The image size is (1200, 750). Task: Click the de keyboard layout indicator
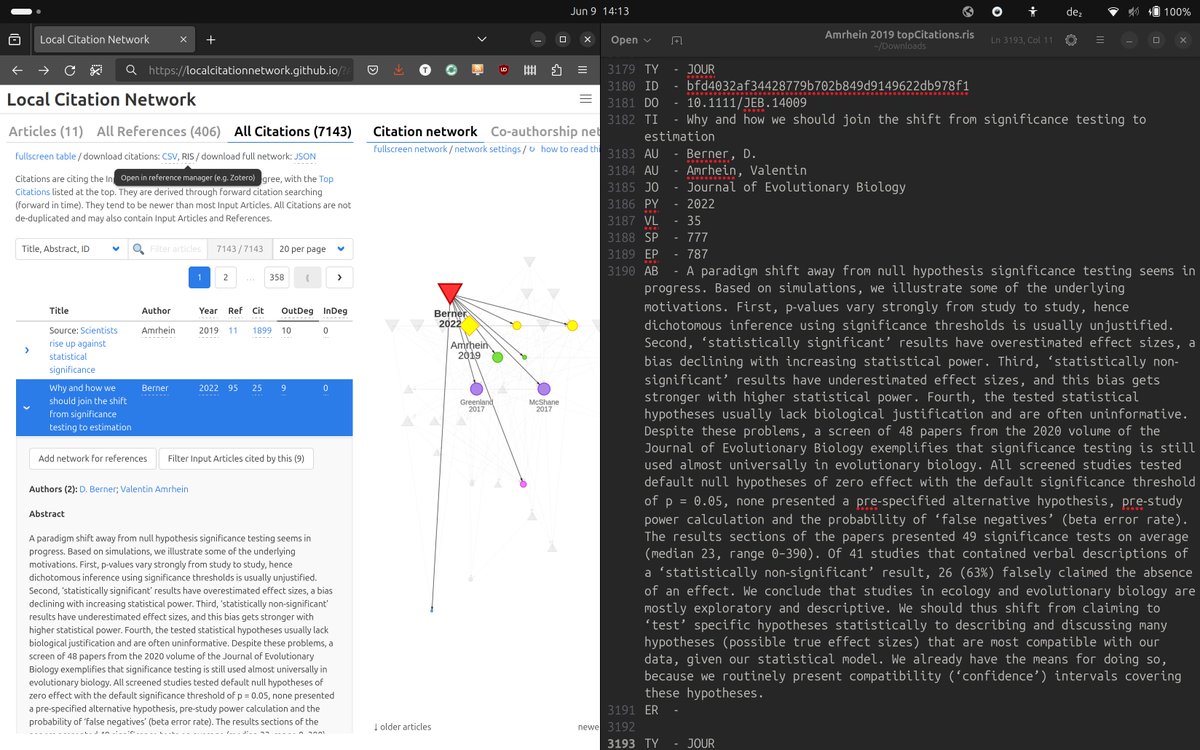point(1073,12)
